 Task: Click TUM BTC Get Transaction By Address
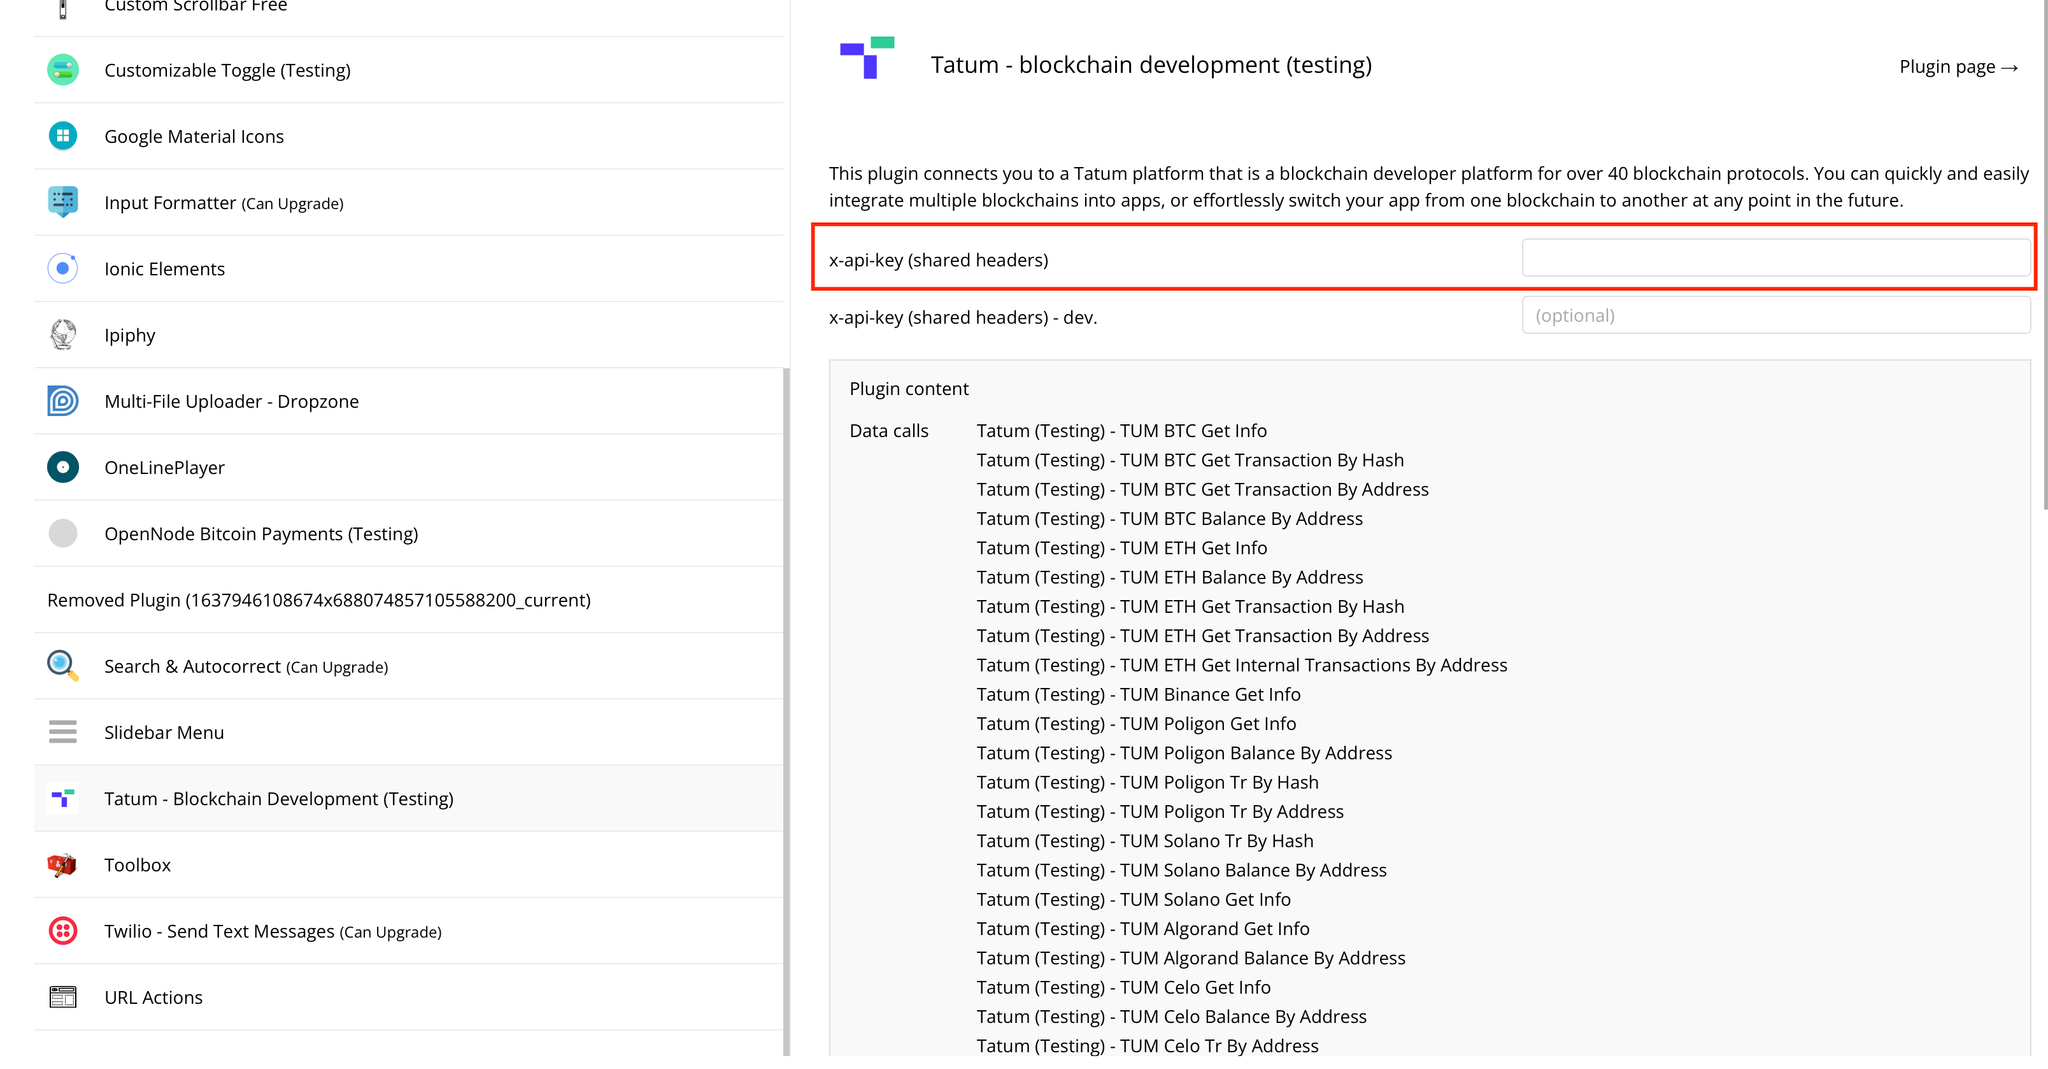tap(1202, 489)
